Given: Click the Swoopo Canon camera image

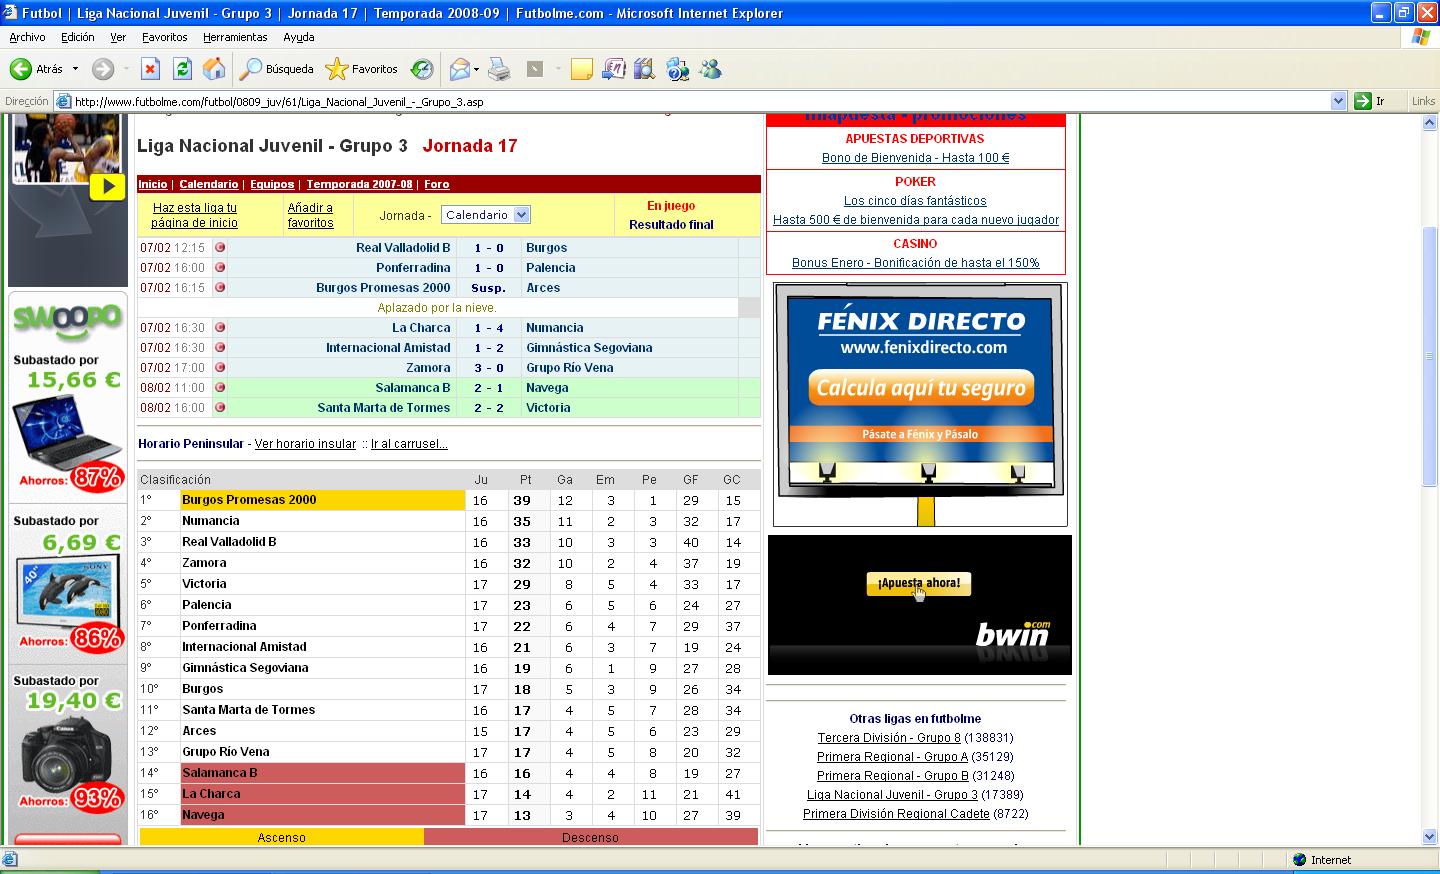Looking at the screenshot, I should click(x=66, y=755).
